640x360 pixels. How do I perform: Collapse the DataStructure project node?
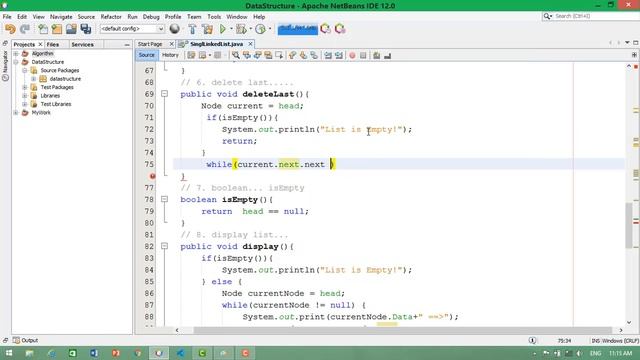[x=16, y=62]
